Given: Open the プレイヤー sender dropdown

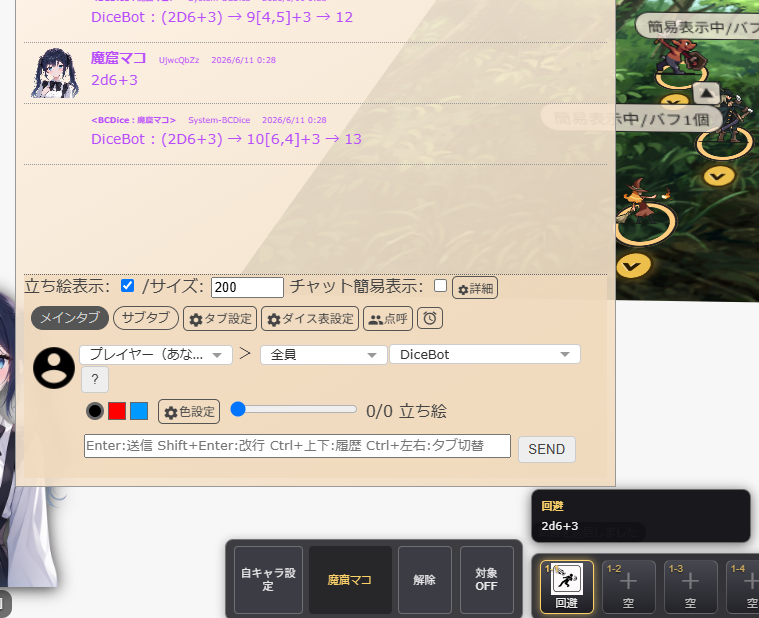Looking at the screenshot, I should 156,355.
